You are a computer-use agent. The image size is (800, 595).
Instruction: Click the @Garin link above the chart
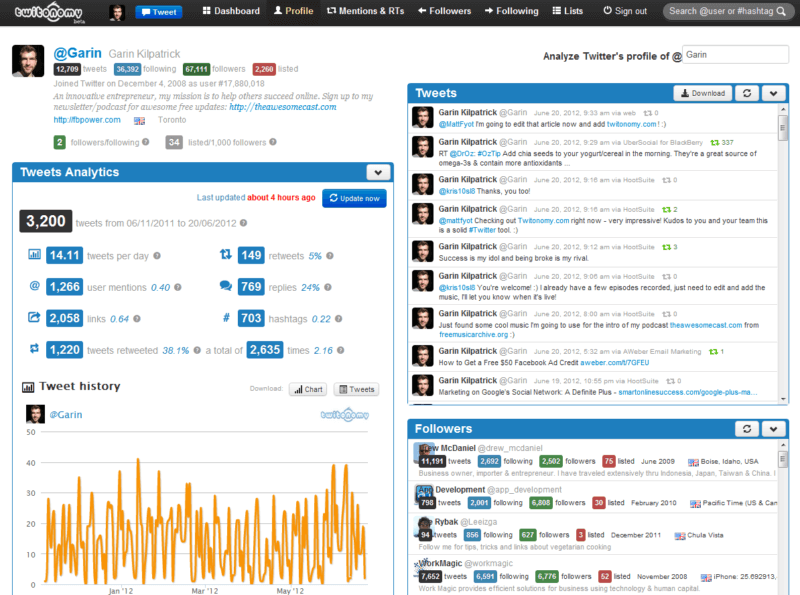point(66,414)
